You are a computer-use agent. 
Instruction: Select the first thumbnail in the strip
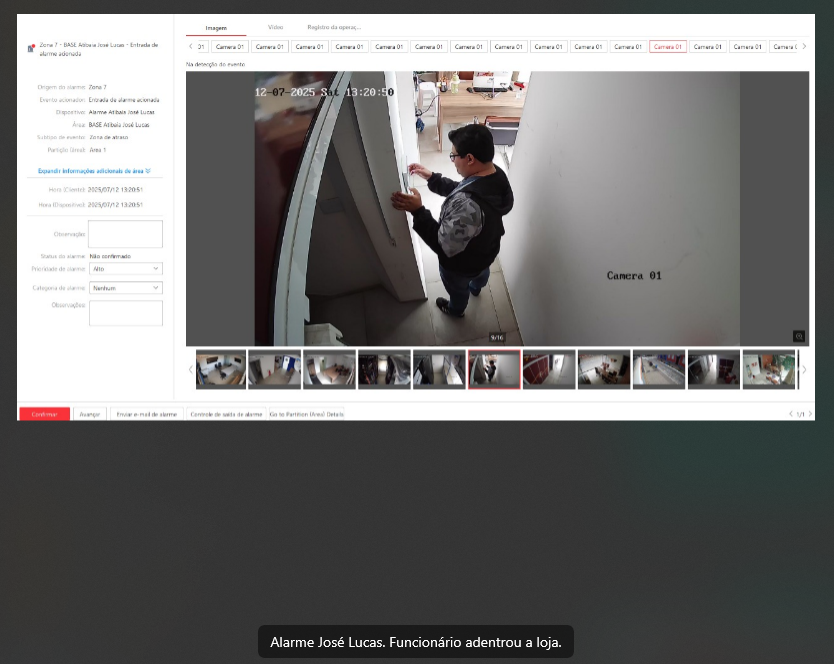click(x=220, y=369)
